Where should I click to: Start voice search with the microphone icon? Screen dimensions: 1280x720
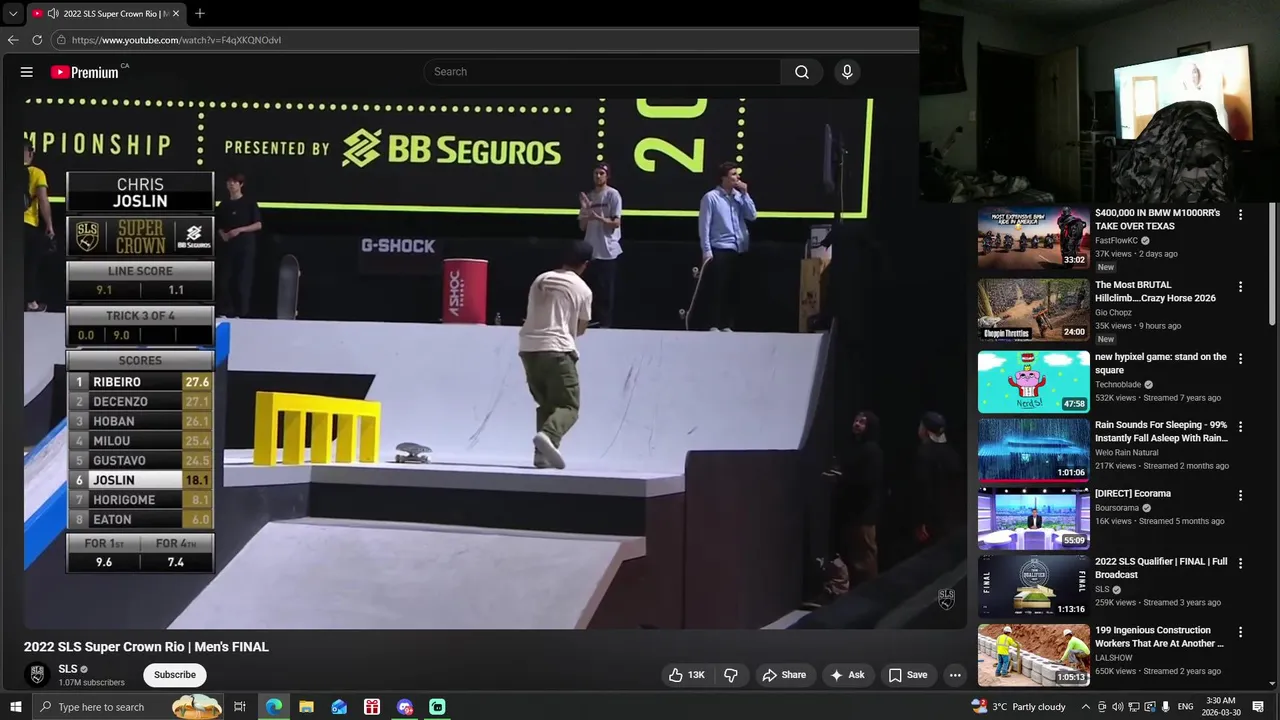[x=847, y=72]
